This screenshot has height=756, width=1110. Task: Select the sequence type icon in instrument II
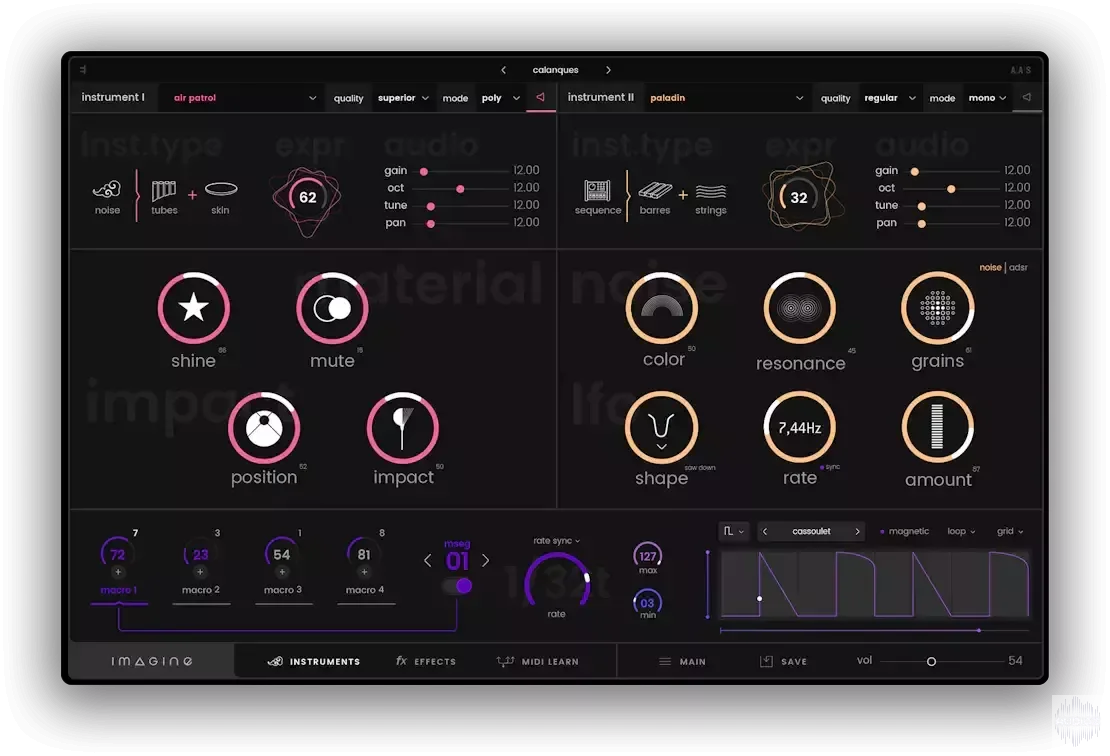point(597,190)
